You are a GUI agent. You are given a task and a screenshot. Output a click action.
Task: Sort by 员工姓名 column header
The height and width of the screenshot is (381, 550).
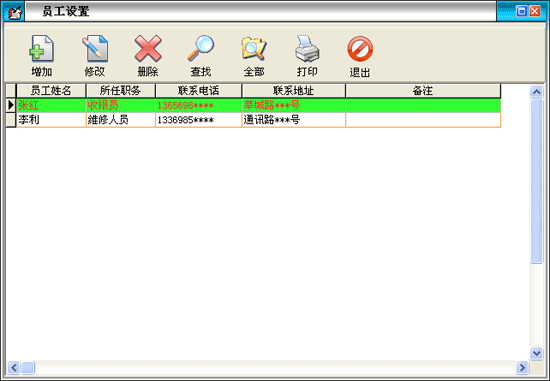[51, 91]
